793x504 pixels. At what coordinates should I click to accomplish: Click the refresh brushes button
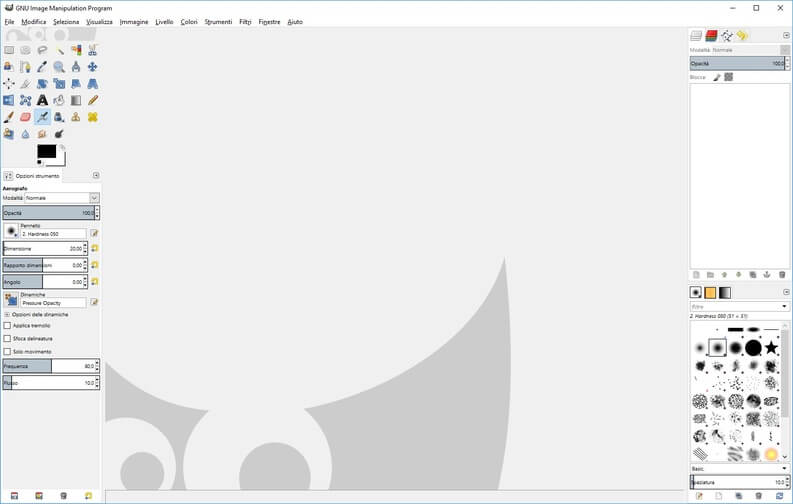779,496
